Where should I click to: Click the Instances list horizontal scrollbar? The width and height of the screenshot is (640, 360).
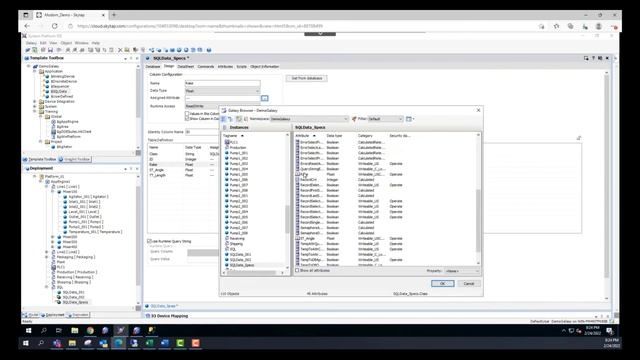pyautogui.click(x=254, y=273)
